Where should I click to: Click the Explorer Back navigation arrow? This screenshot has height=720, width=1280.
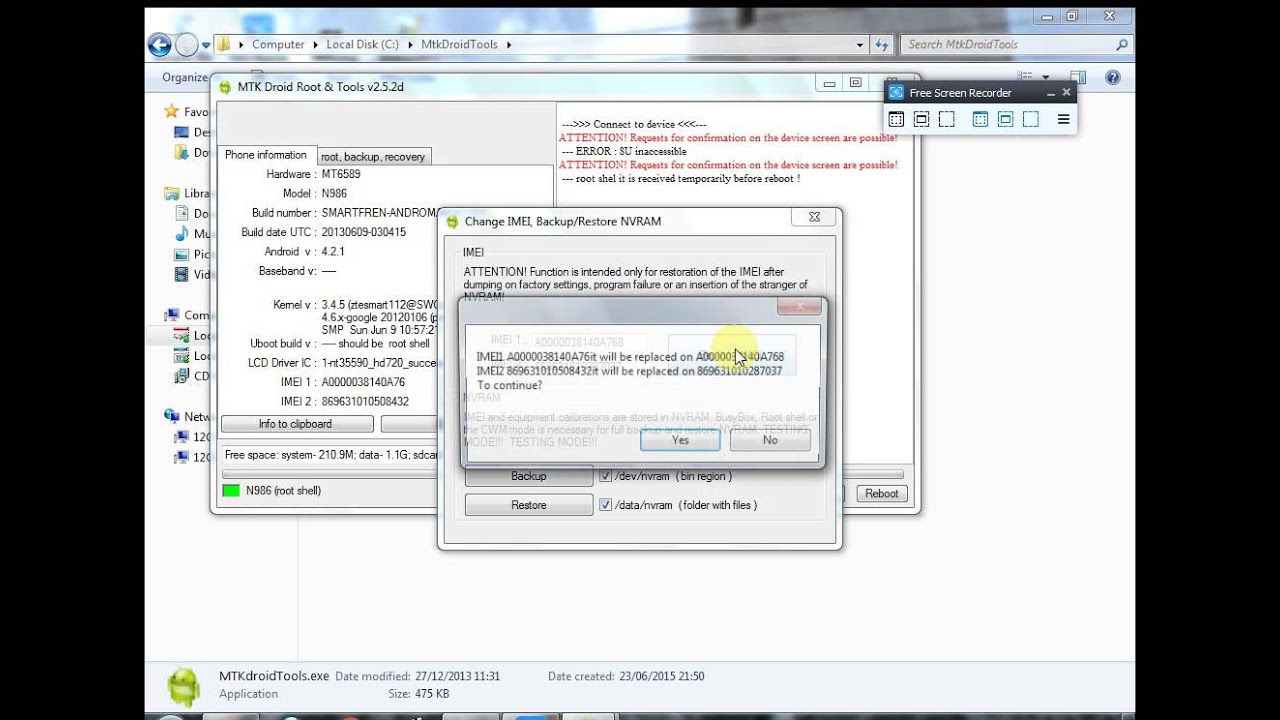pos(159,44)
